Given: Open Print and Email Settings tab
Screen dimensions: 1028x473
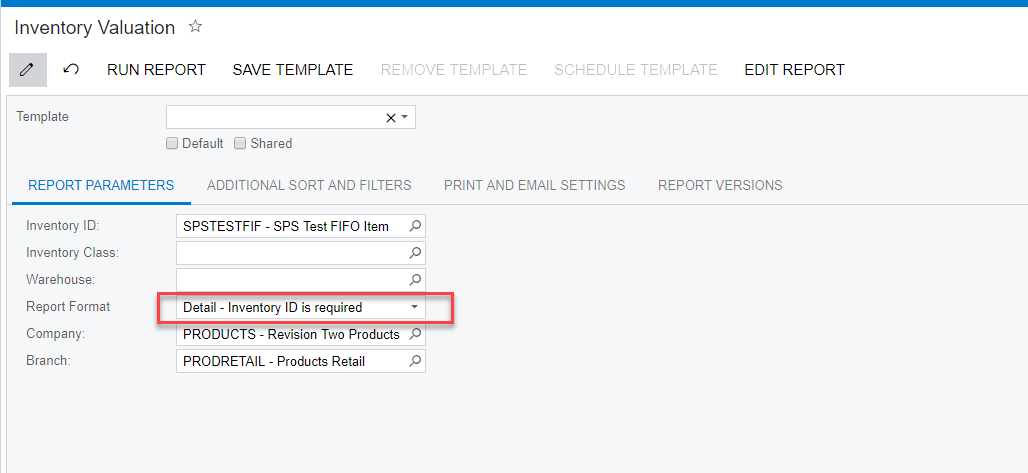Looking at the screenshot, I should tap(534, 185).
